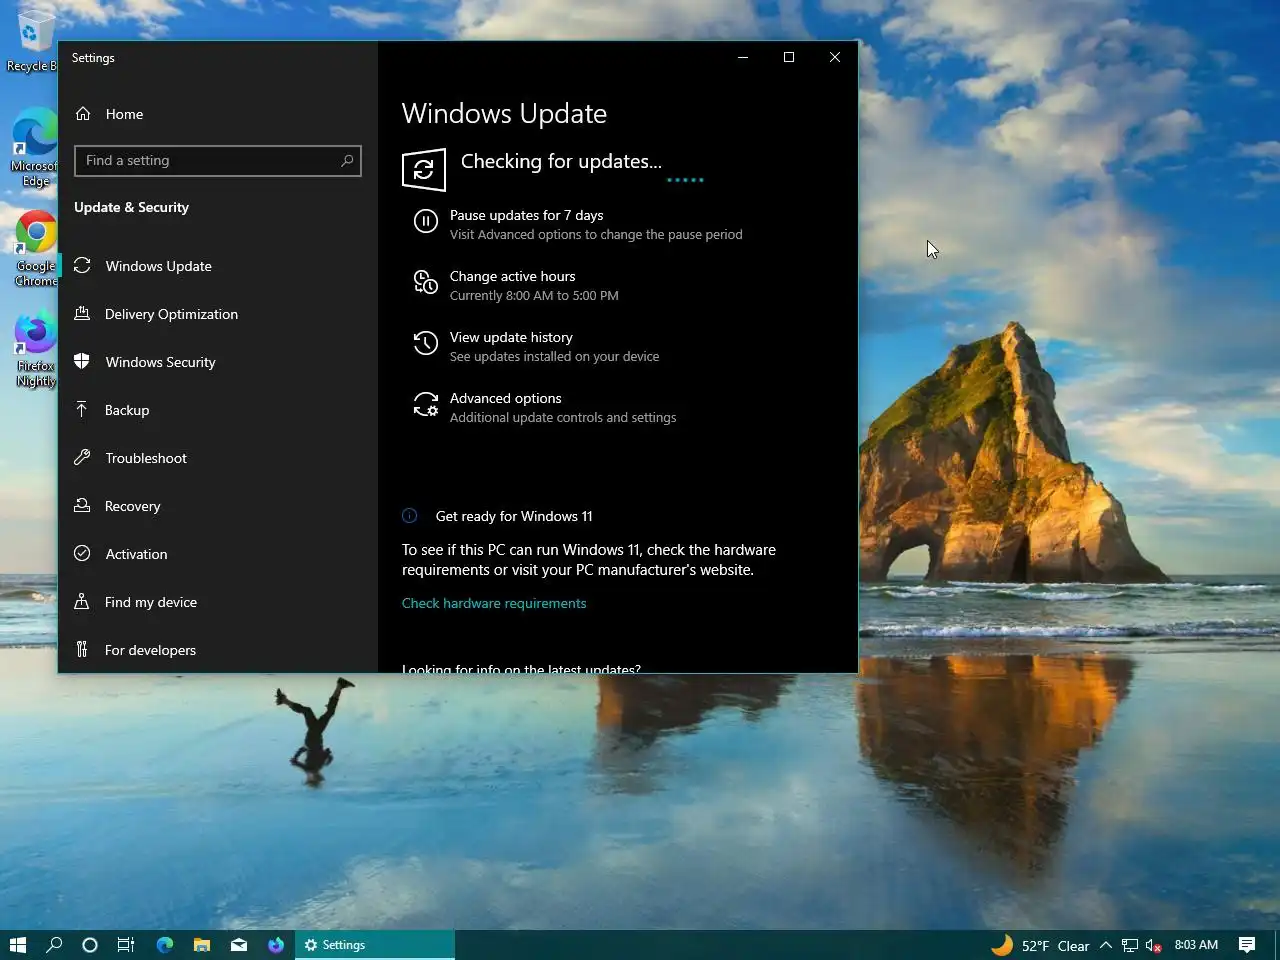Click the Windows Security shield icon
The image size is (1280, 960).
(83, 362)
